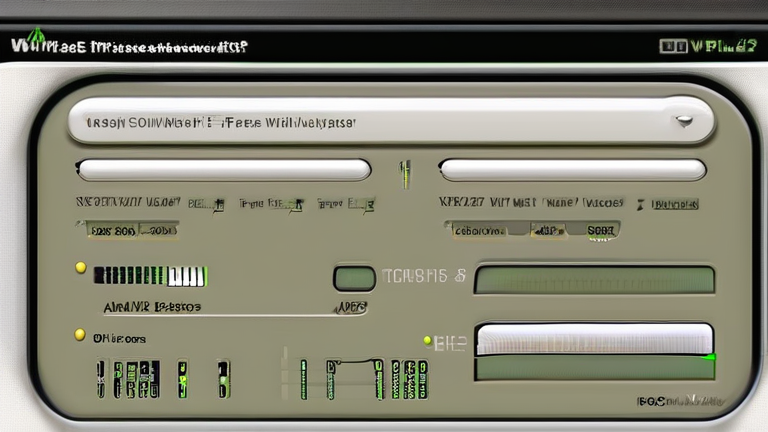768x432 pixels.
Task: Click the APES label ending the underlined row
Action: (351, 308)
